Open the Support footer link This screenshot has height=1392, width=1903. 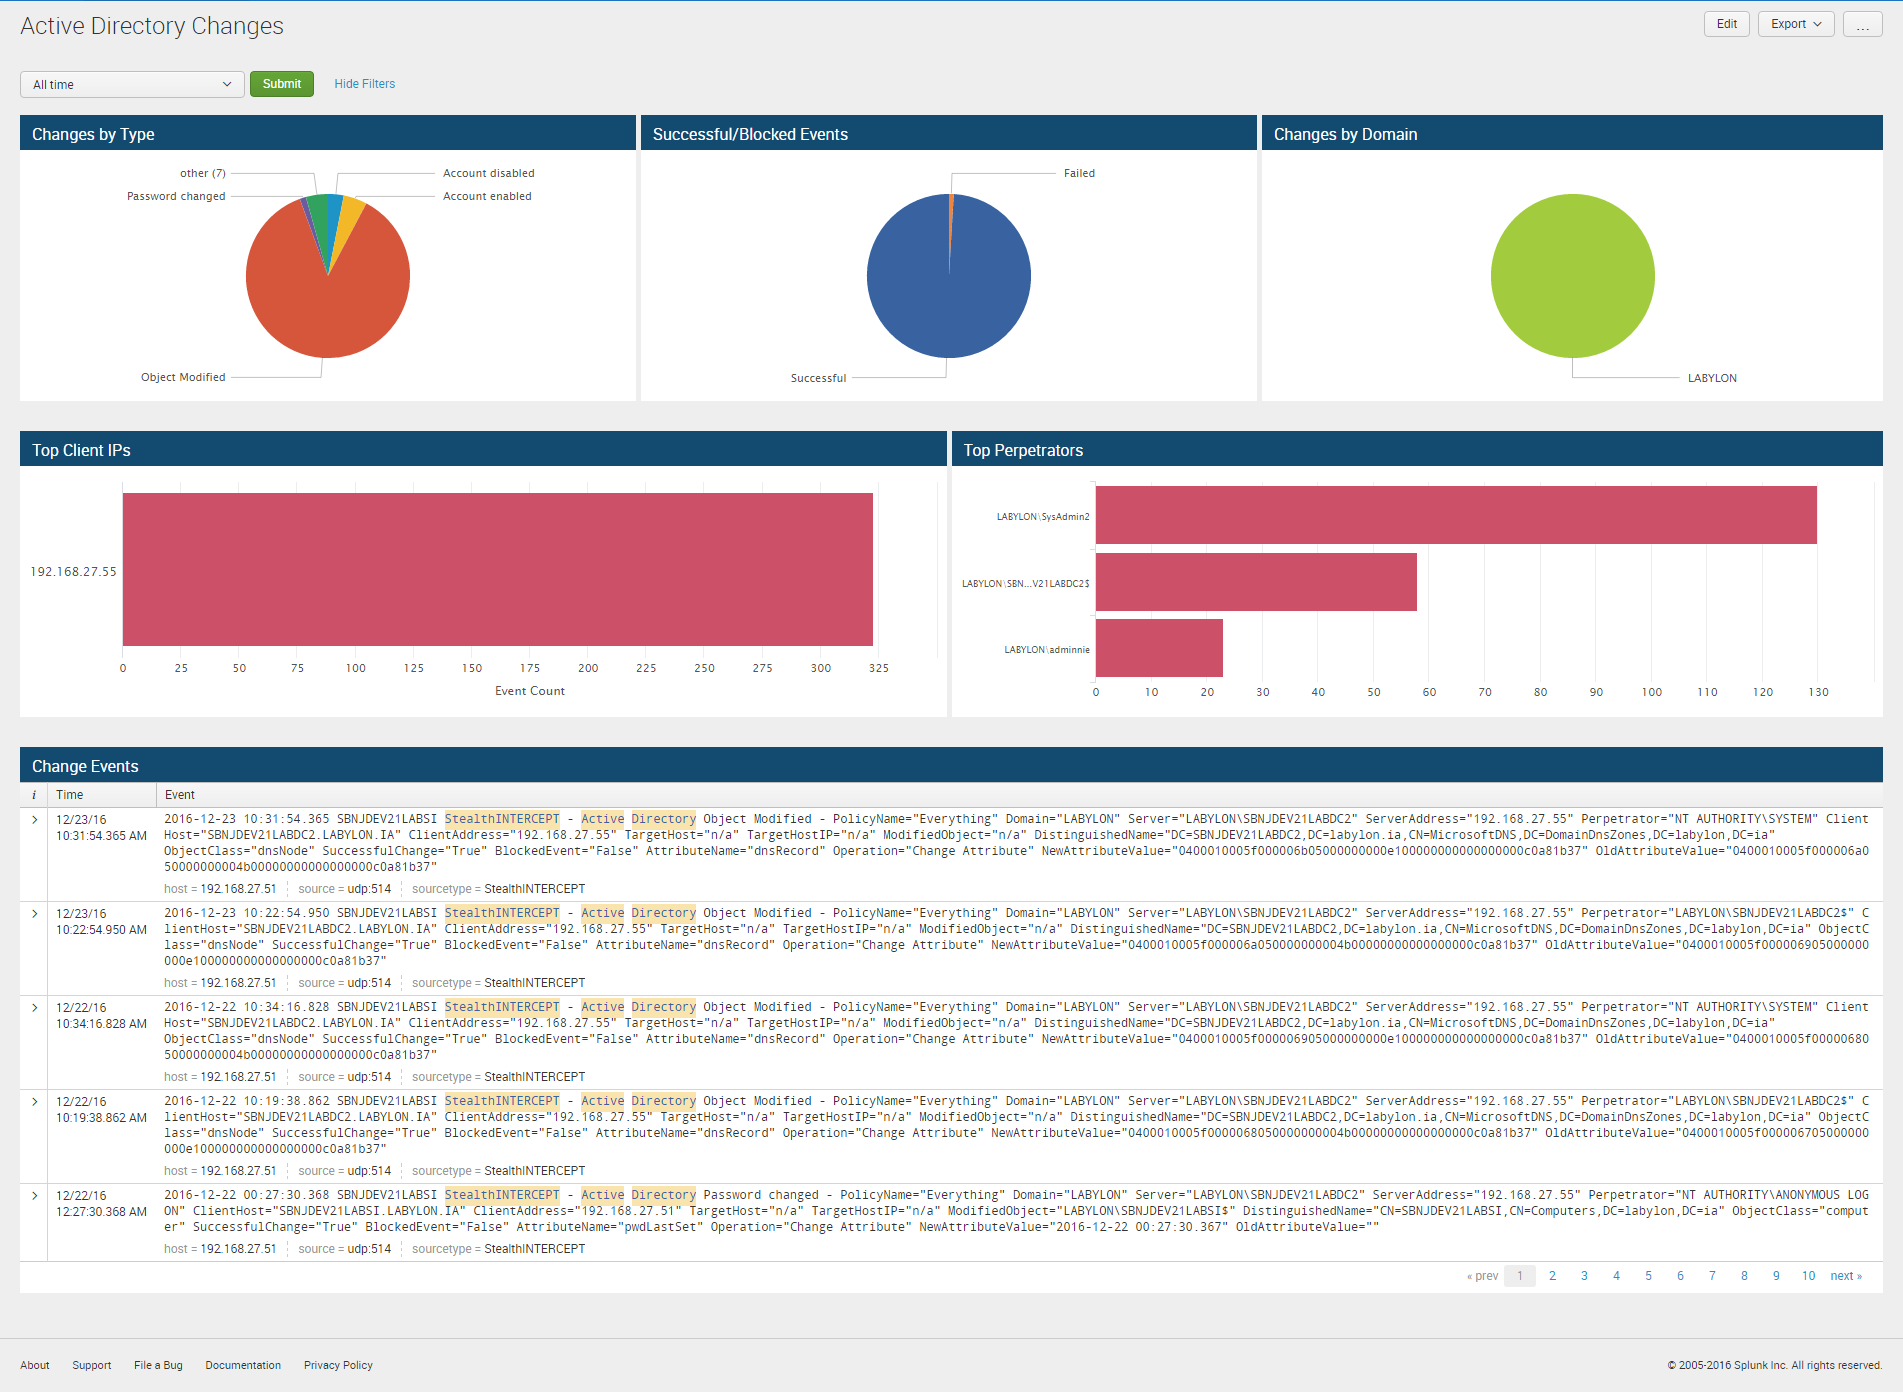[x=92, y=1365]
